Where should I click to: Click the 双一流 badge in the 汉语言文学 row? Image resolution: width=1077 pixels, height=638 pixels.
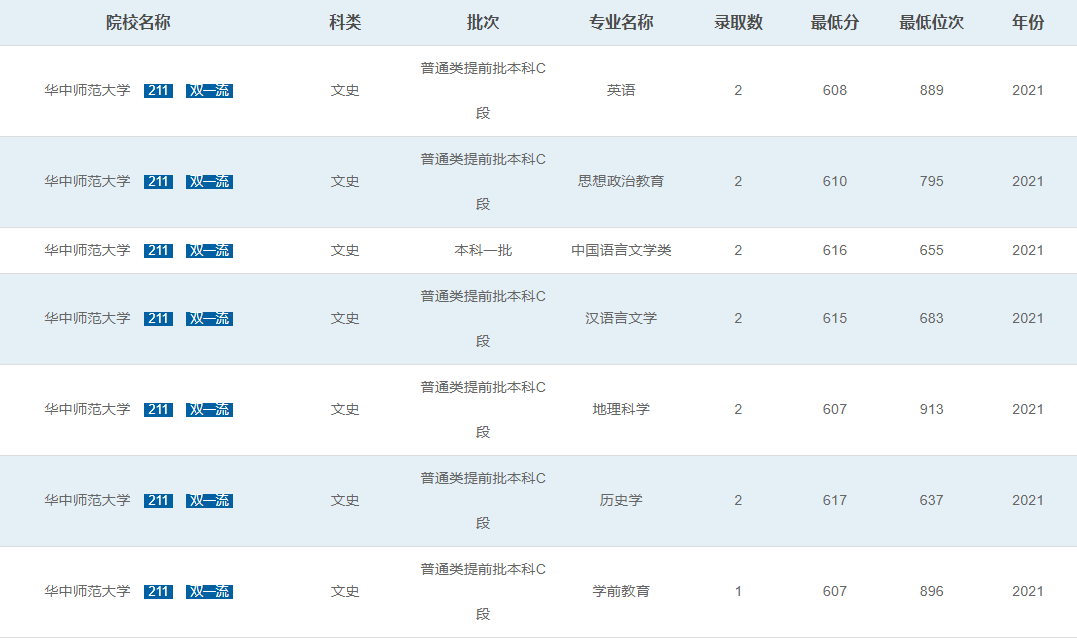(209, 319)
